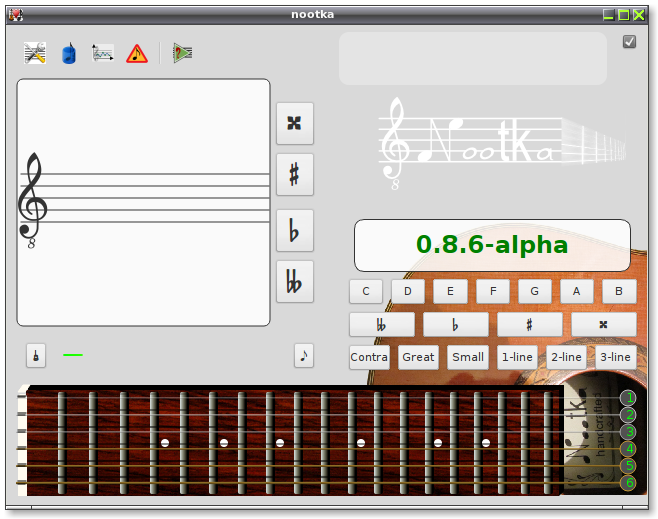Choose the 2-line octave
Screen dimensions: 658x519
(x=567, y=357)
